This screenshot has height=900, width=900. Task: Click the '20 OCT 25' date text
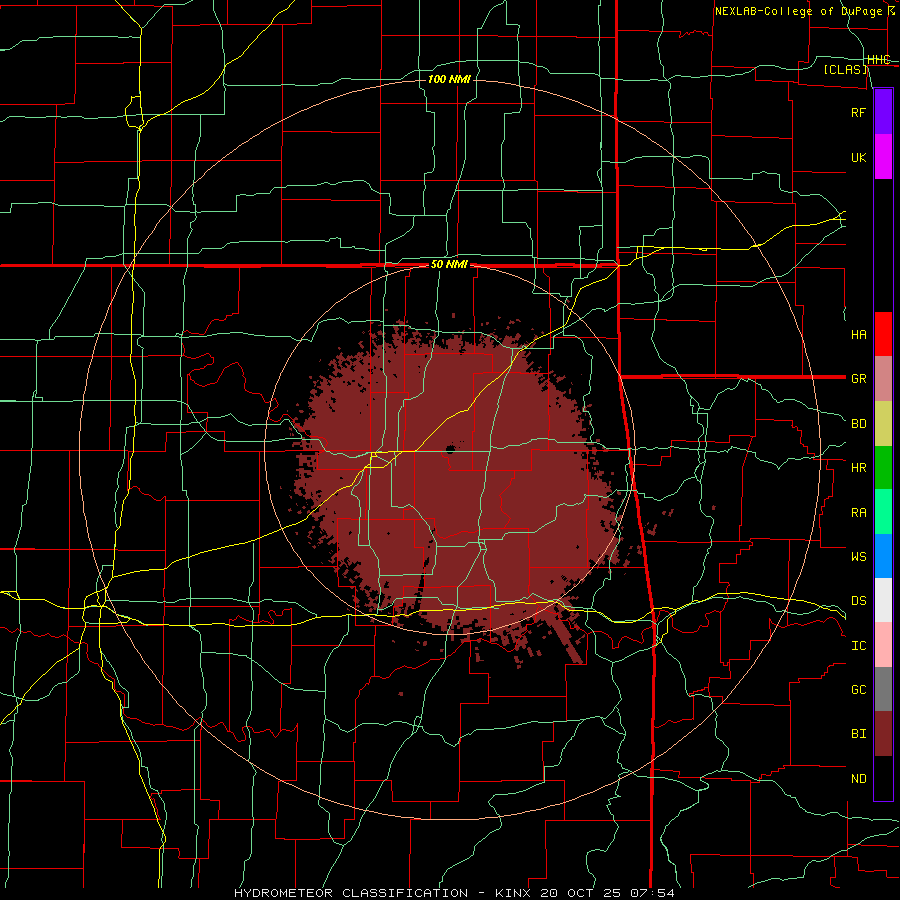pyautogui.click(x=580, y=893)
